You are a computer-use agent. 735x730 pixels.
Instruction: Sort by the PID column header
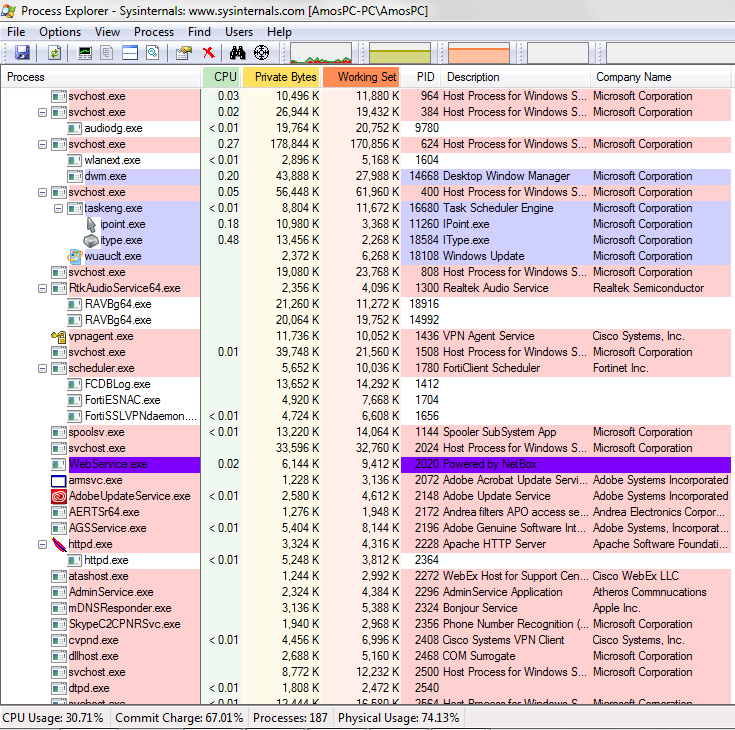(421, 77)
